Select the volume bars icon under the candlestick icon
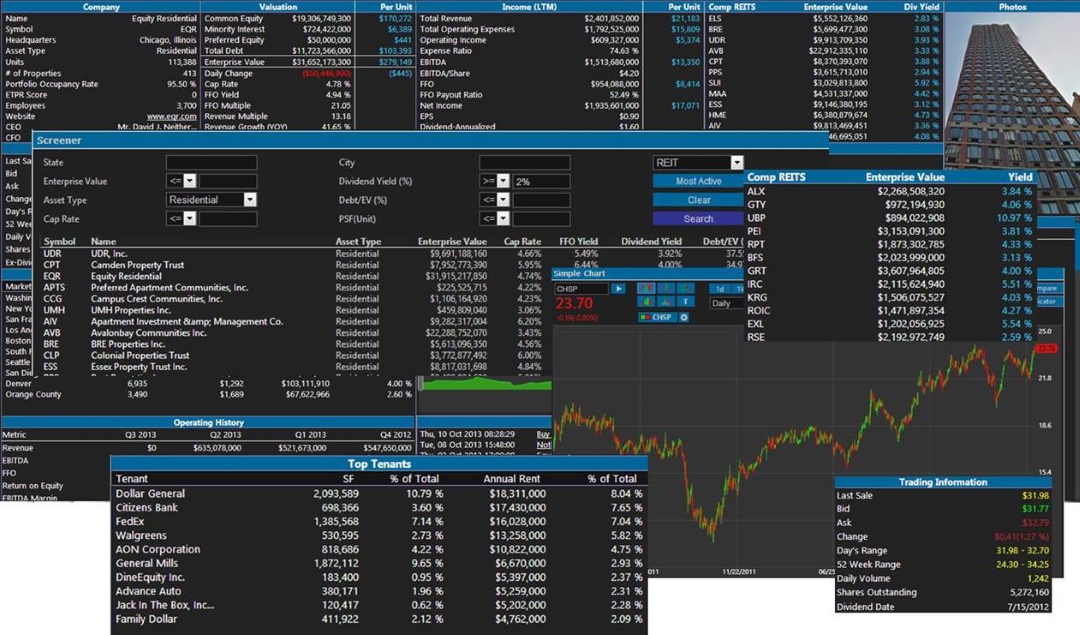The height and width of the screenshot is (635, 1080). (646, 302)
